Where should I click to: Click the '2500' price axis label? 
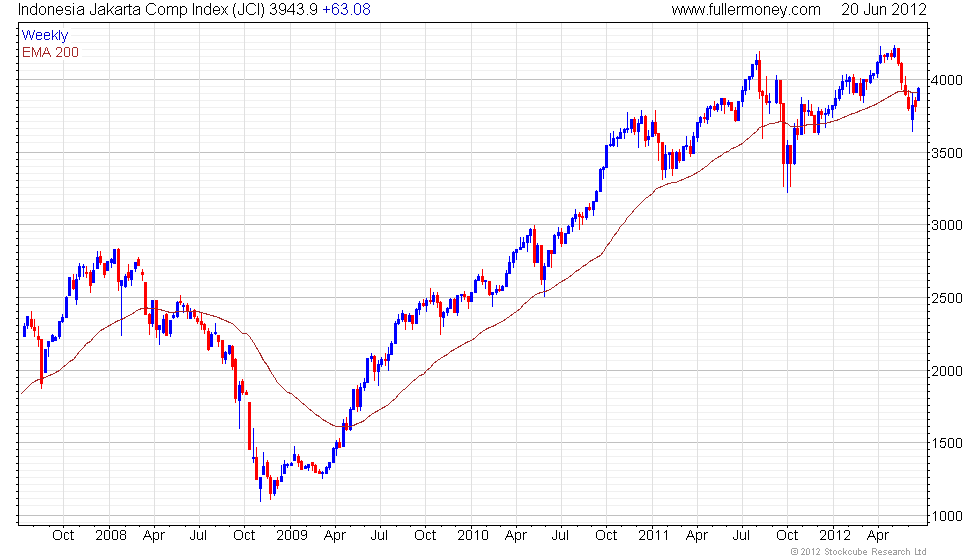pyautogui.click(x=947, y=298)
